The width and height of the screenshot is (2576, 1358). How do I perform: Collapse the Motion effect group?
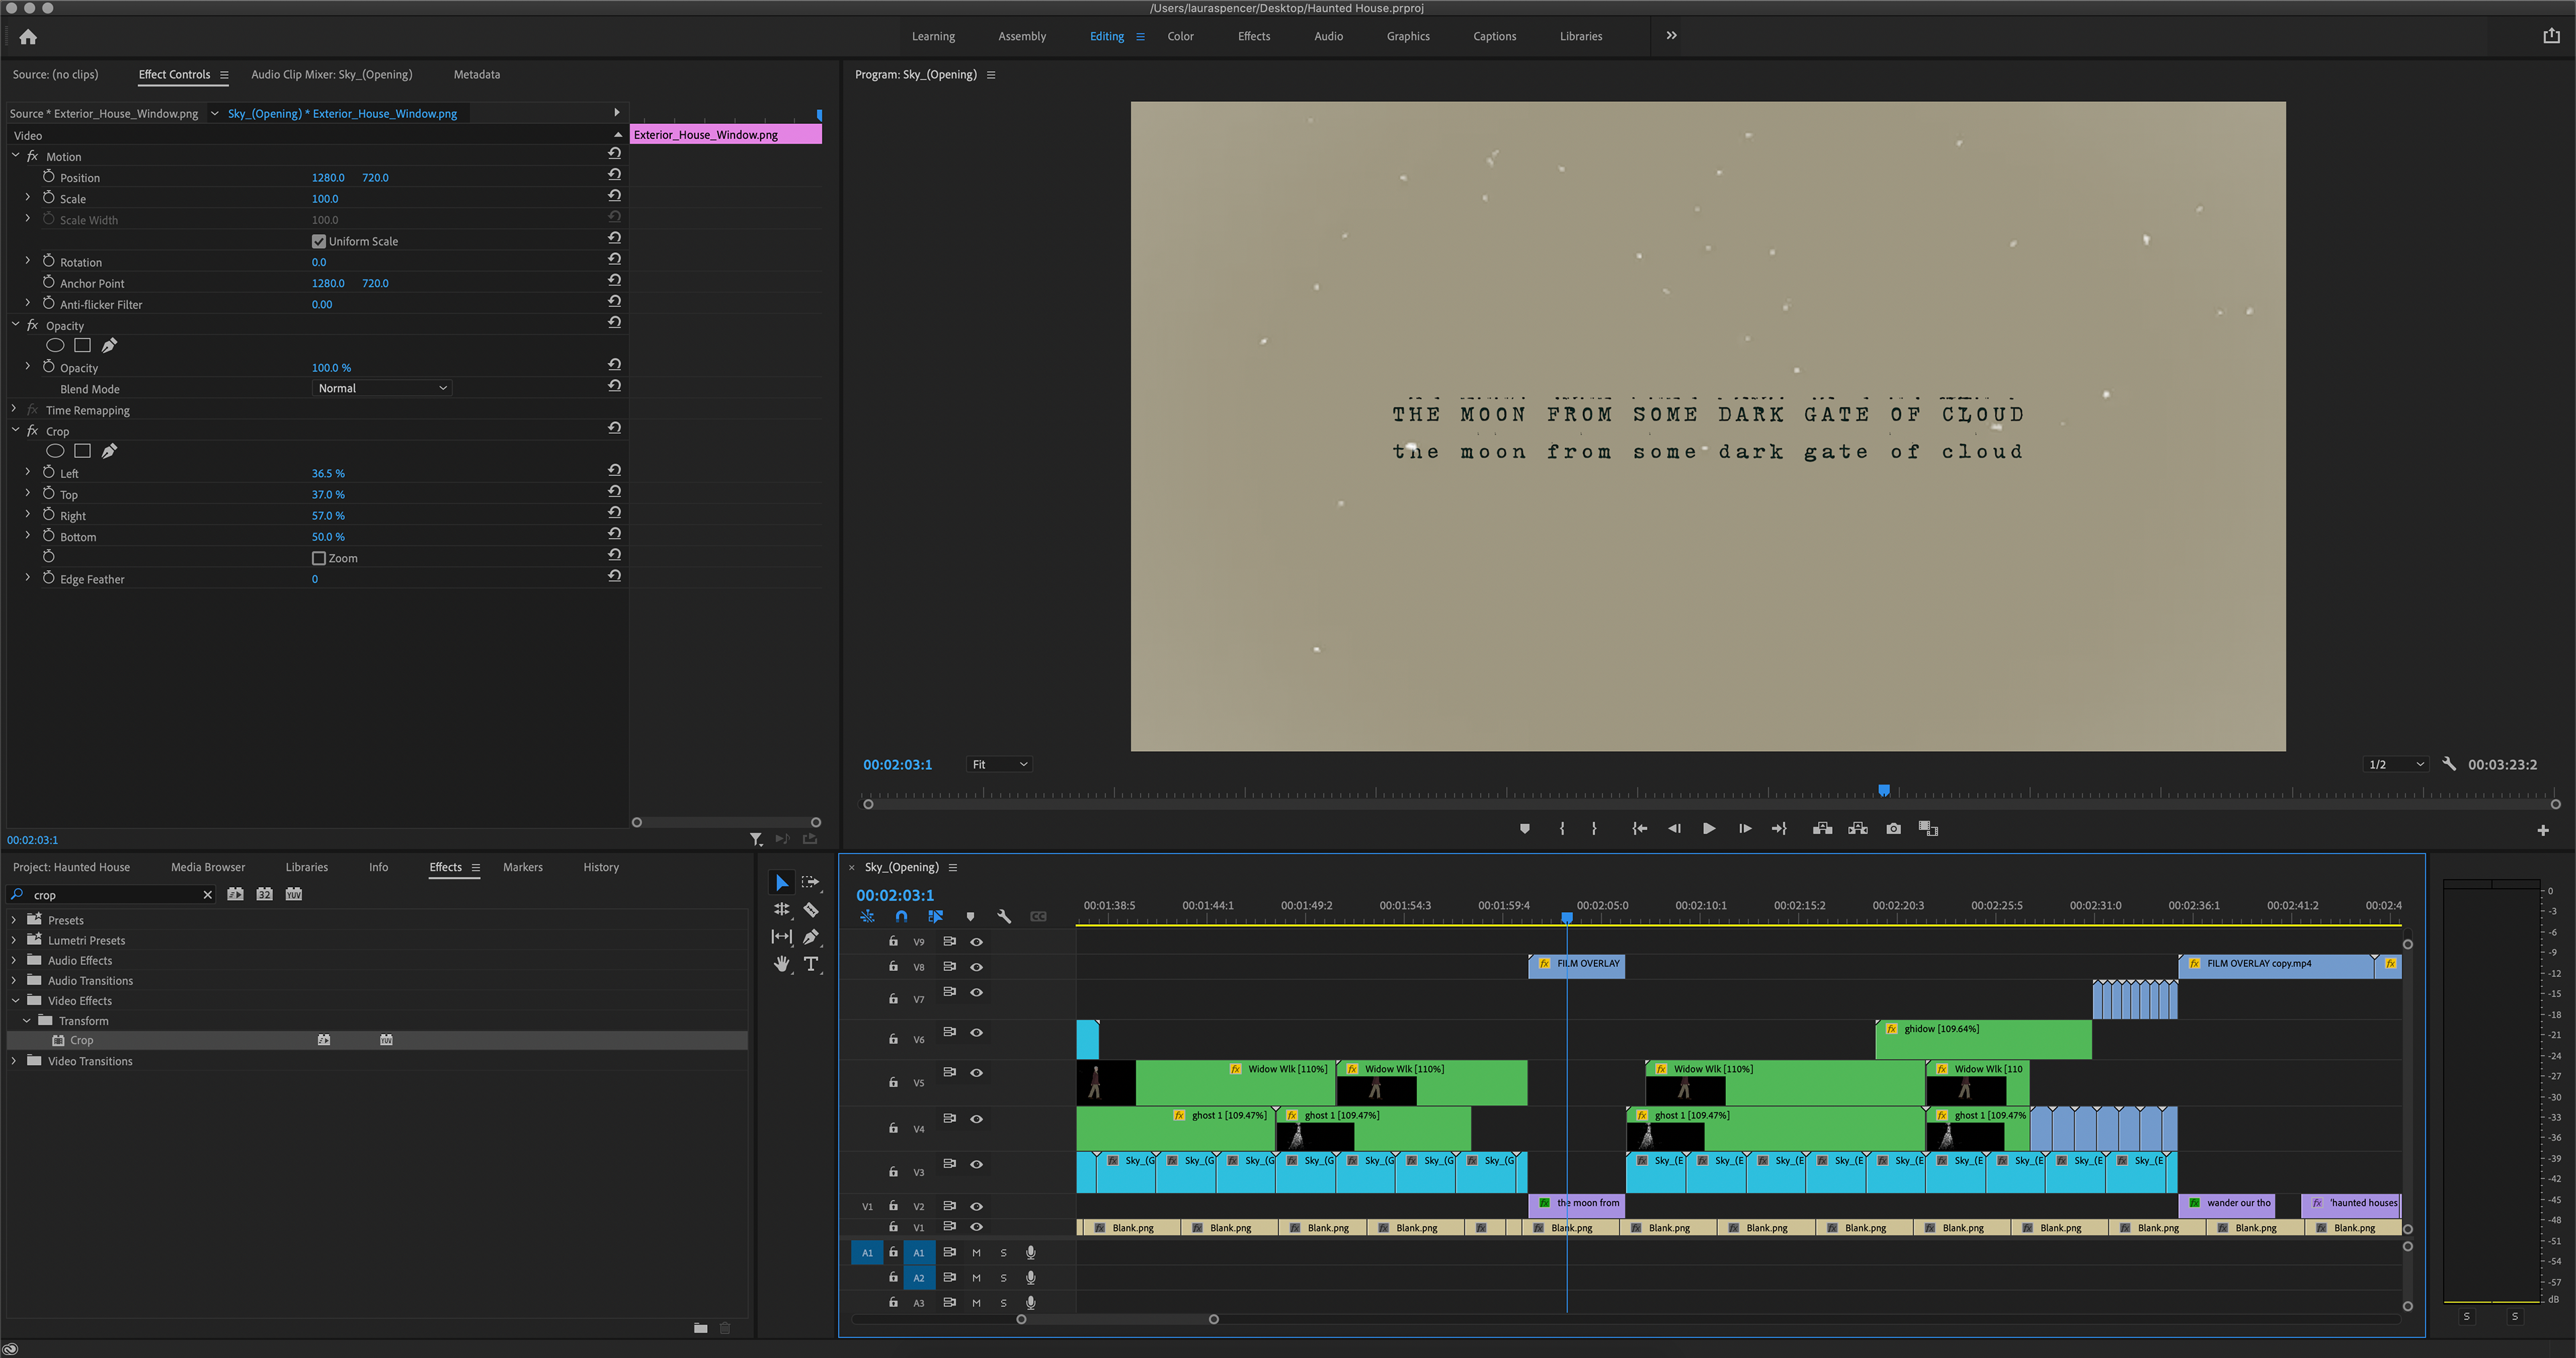15,156
